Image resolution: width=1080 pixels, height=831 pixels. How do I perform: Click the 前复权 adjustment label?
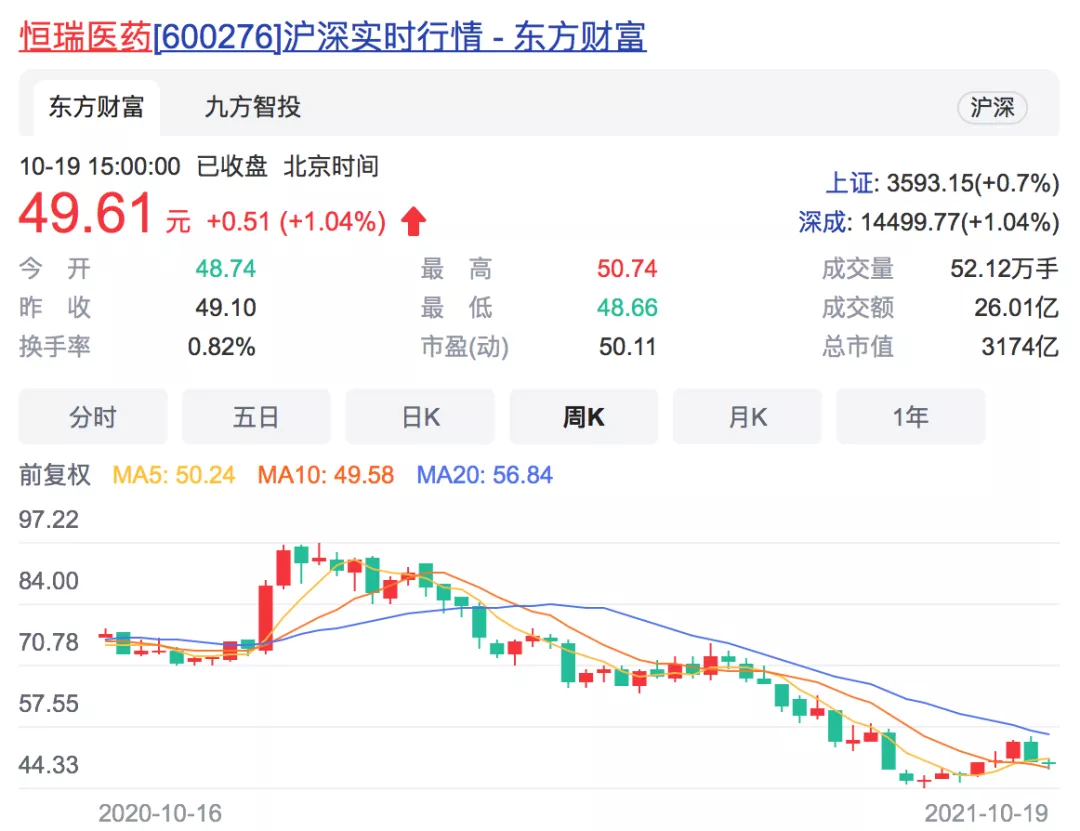tap(55, 474)
